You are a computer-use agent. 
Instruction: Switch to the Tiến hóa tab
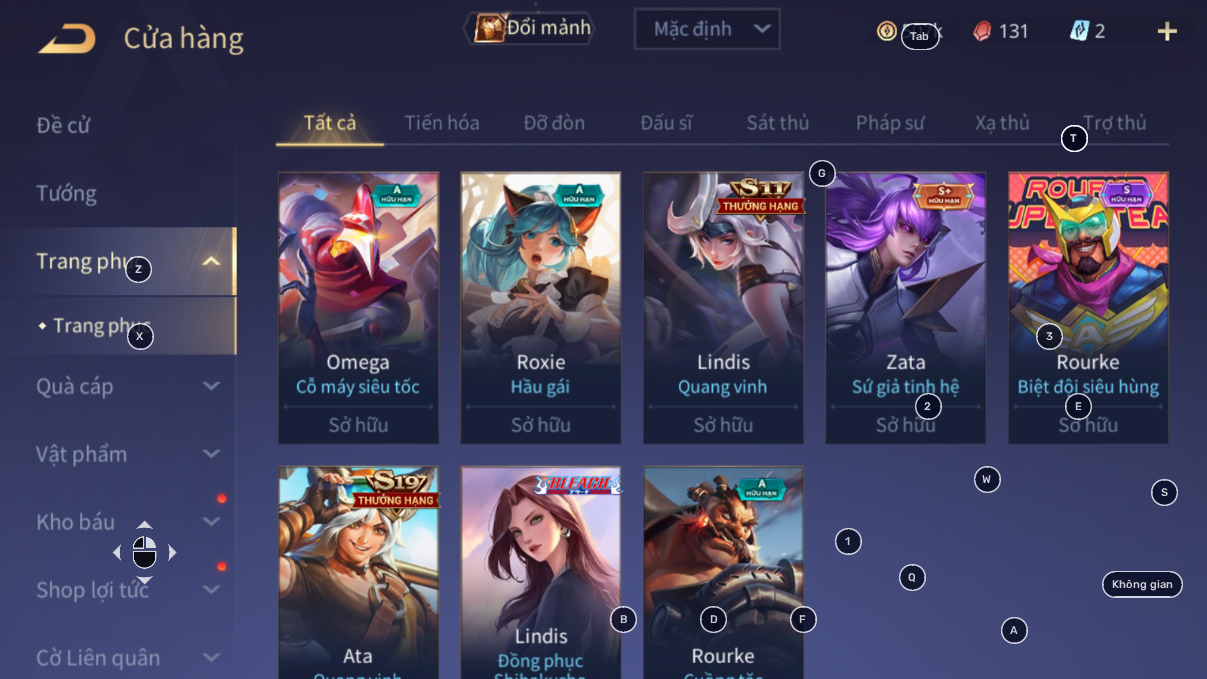click(x=442, y=123)
